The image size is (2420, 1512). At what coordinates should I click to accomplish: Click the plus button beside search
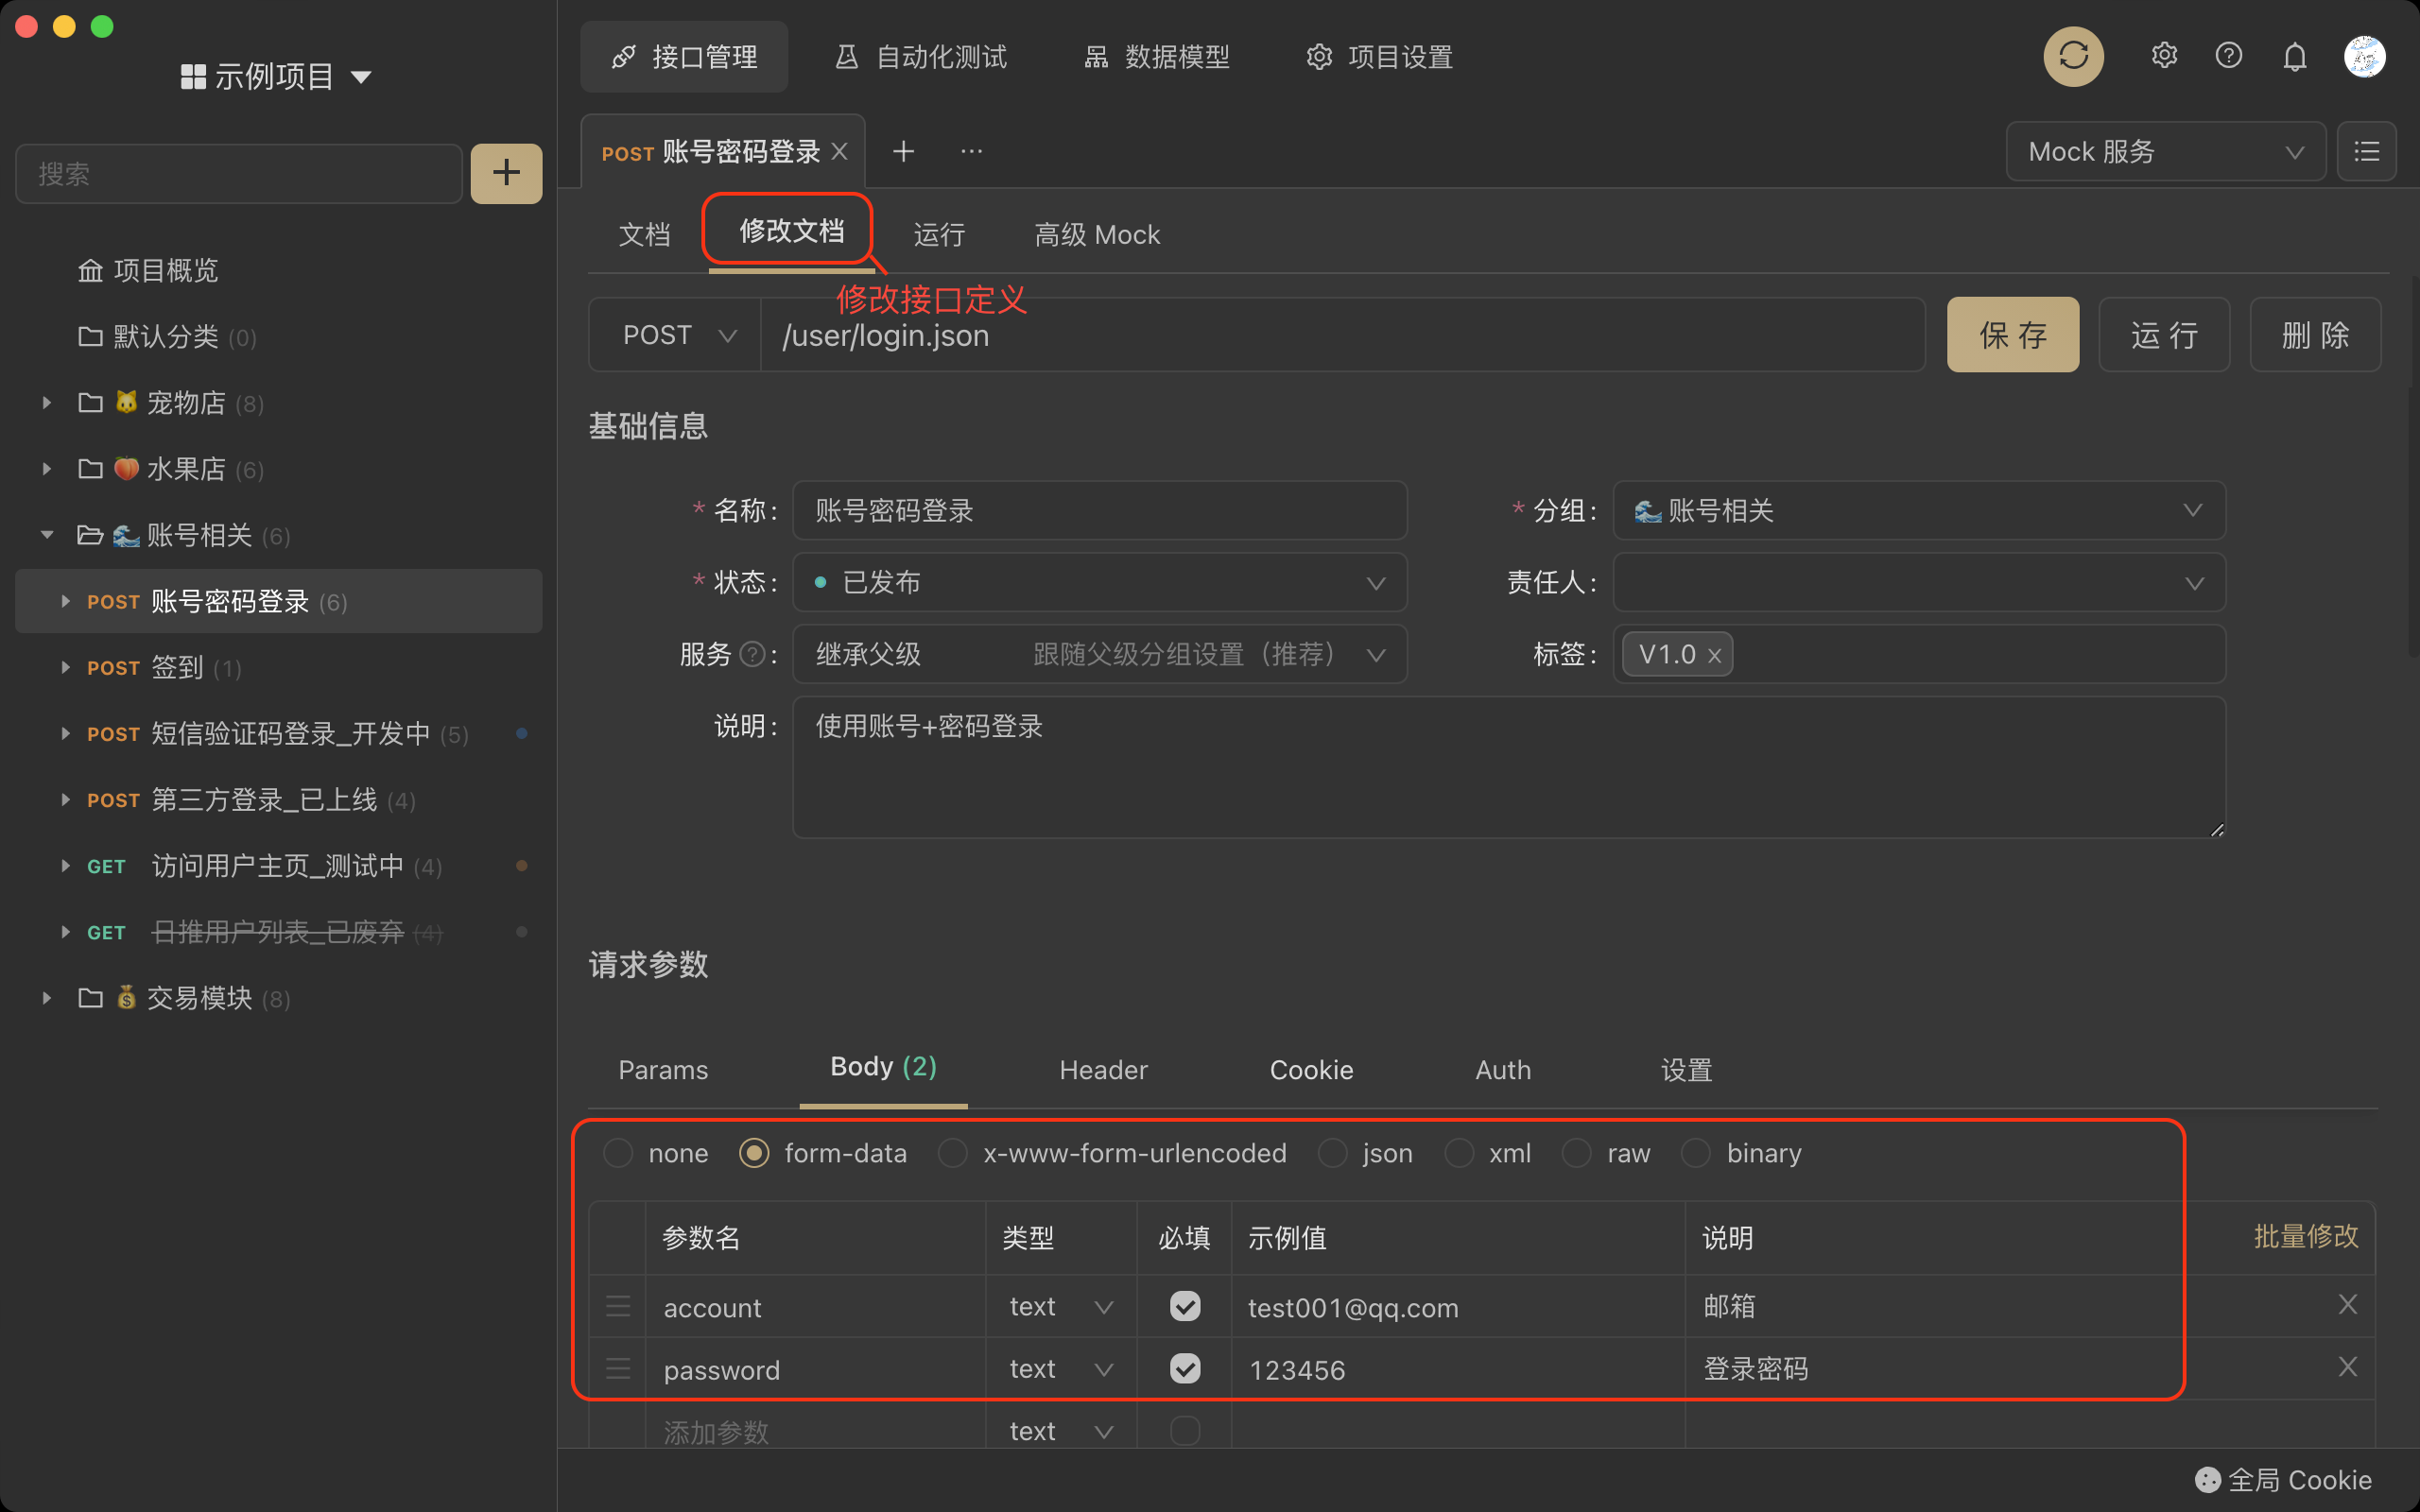[x=506, y=173]
